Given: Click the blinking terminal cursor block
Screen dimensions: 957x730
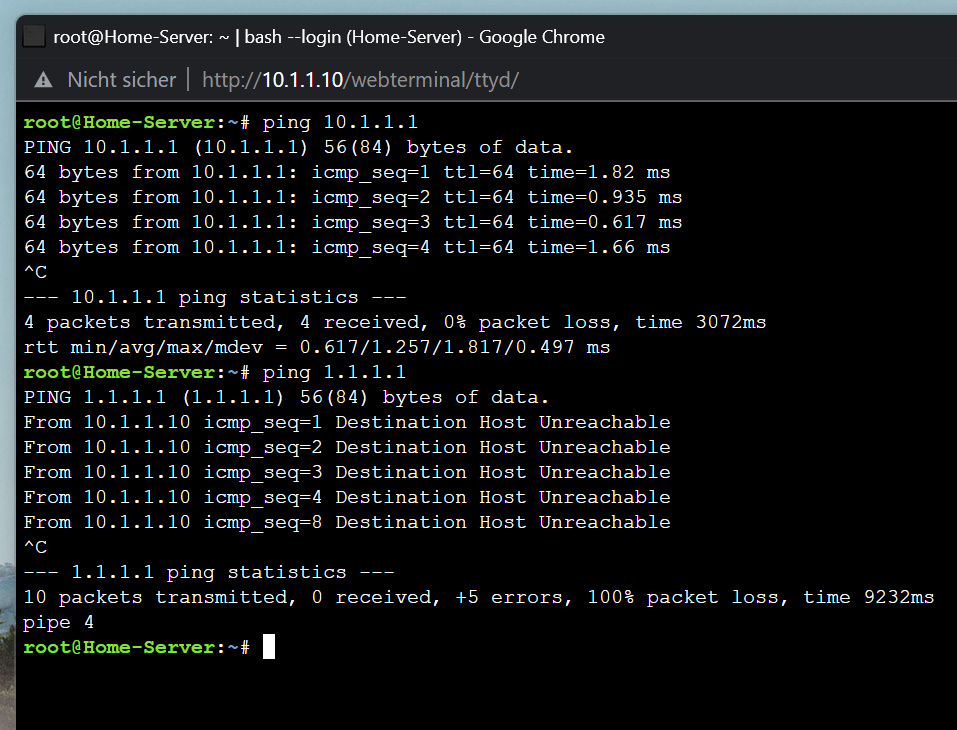Looking at the screenshot, I should (x=269, y=647).
